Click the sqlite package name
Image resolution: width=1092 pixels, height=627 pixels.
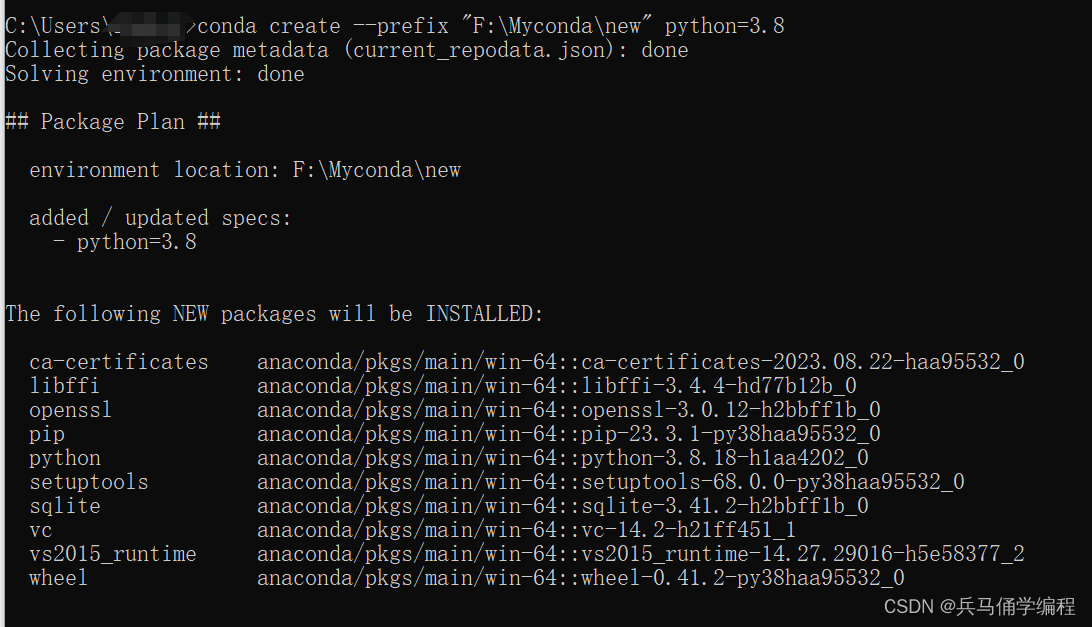click(x=65, y=506)
